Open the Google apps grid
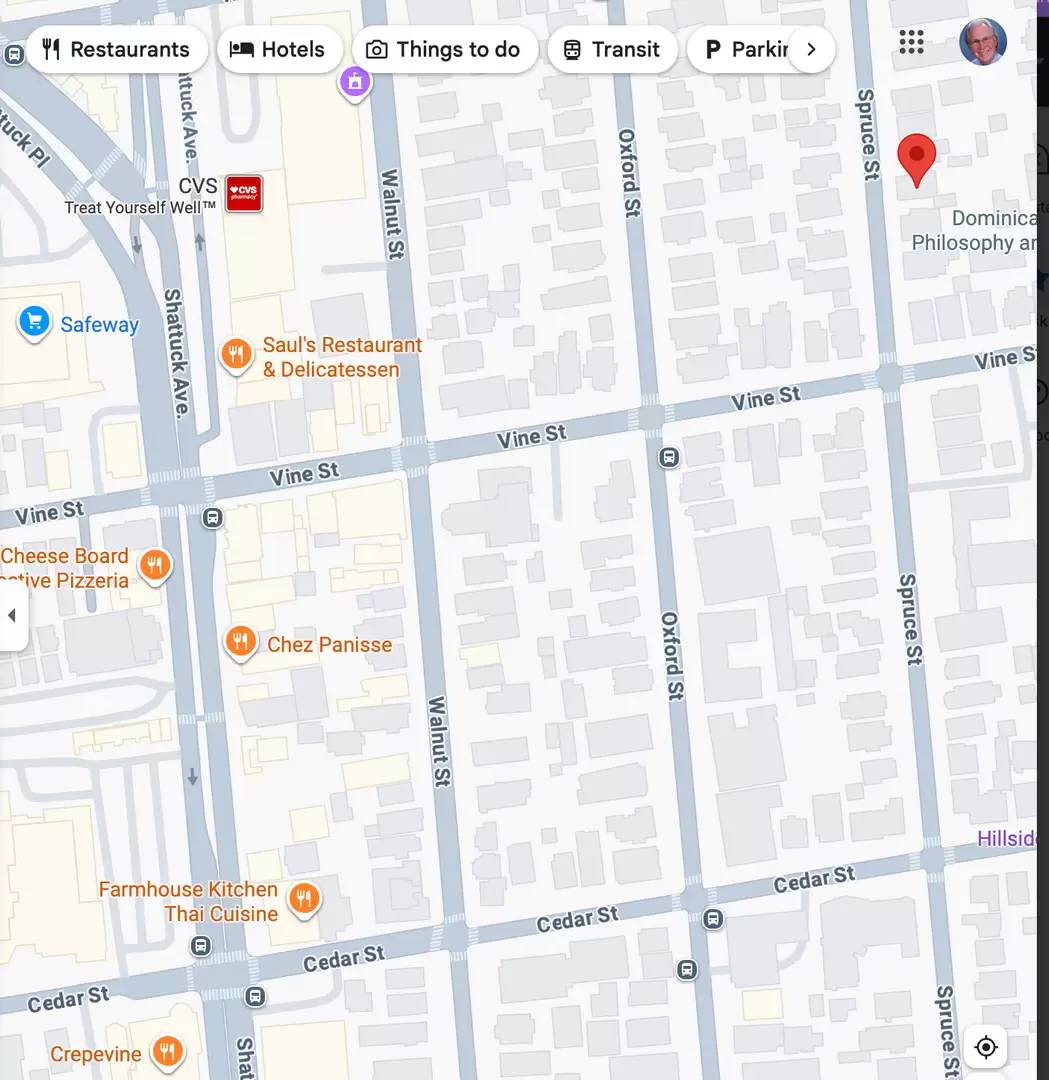 pyautogui.click(x=911, y=43)
